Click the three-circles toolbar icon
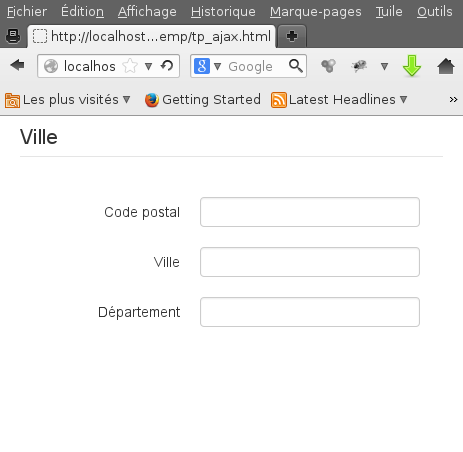 coord(328,66)
